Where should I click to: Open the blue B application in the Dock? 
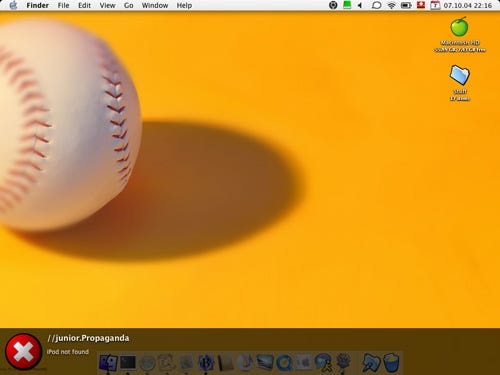click(206, 363)
